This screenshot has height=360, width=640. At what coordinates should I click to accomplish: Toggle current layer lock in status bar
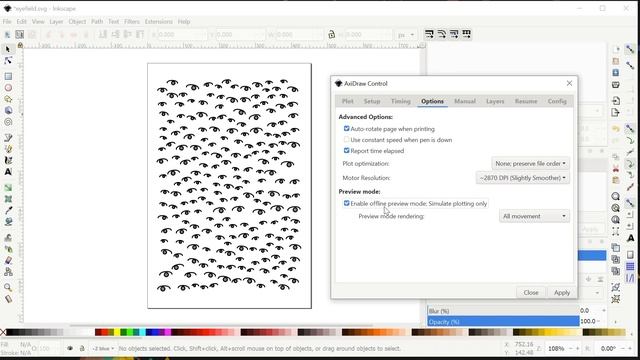(82, 349)
